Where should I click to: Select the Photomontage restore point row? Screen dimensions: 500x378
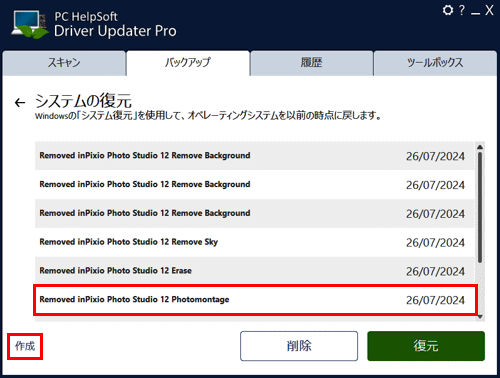[x=255, y=300]
